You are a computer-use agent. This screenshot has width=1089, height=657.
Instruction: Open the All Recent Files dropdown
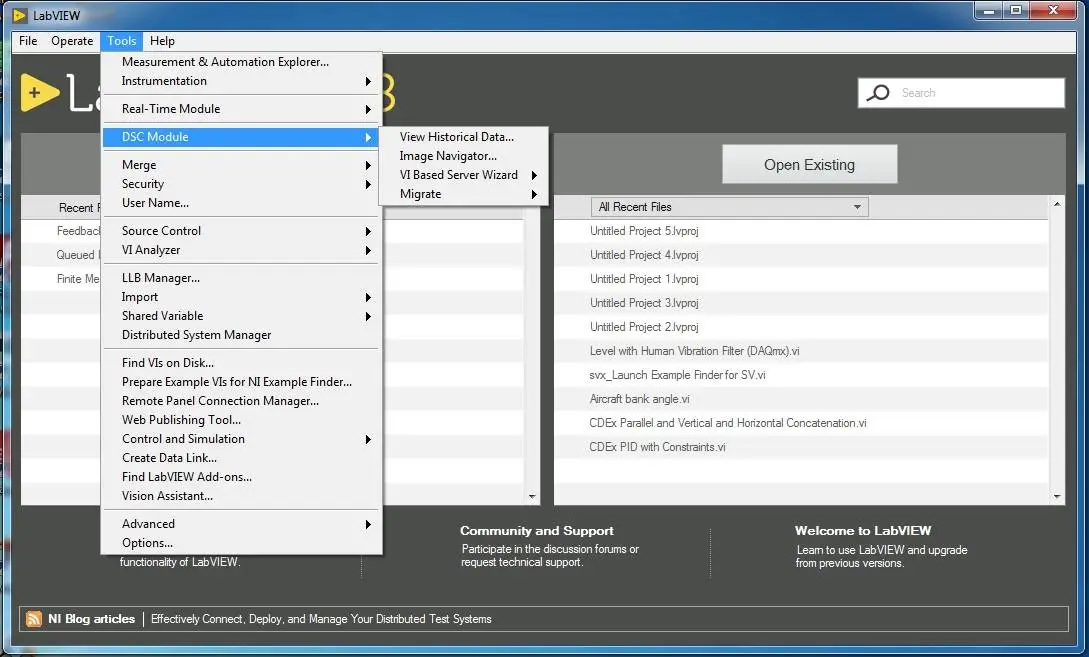click(x=729, y=207)
